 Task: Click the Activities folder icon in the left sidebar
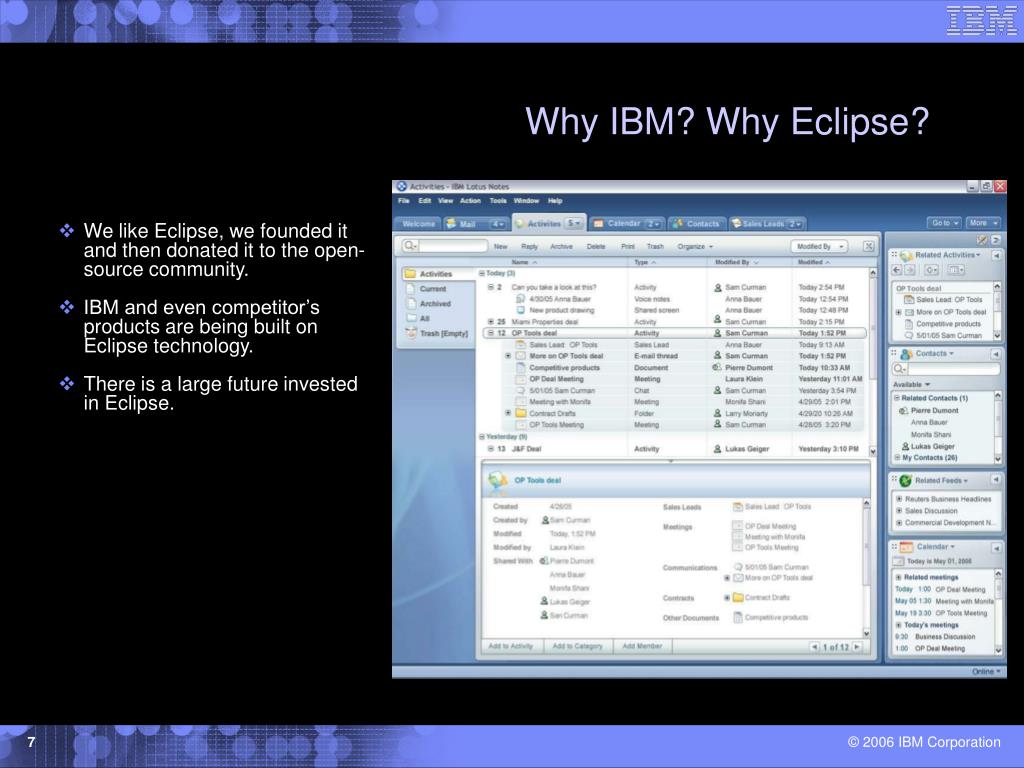point(410,274)
